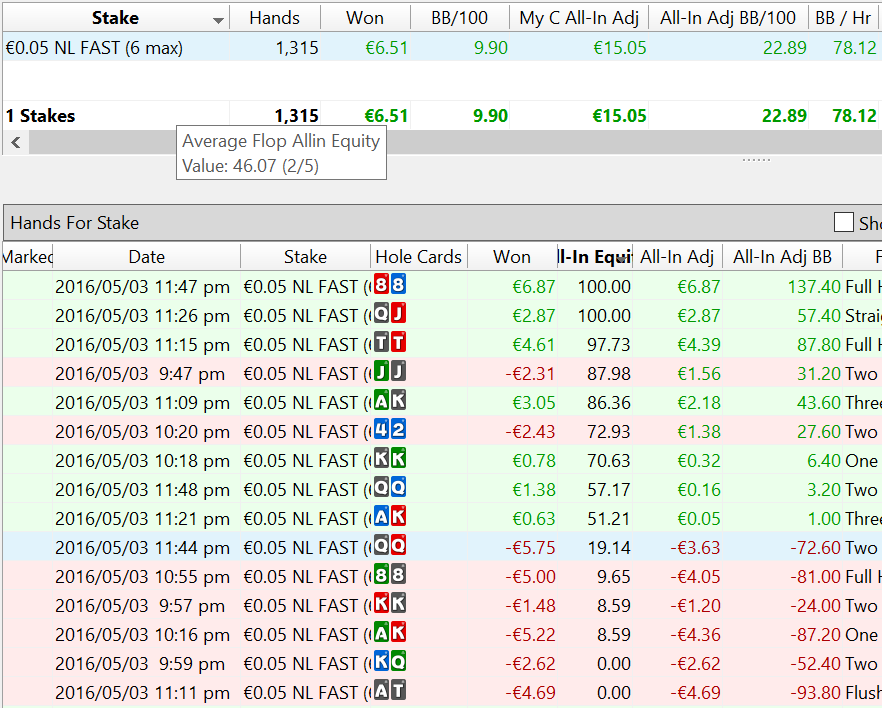Click the TT hole cards at 11:15 pm
The width and height of the screenshot is (882, 708).
pos(390,342)
